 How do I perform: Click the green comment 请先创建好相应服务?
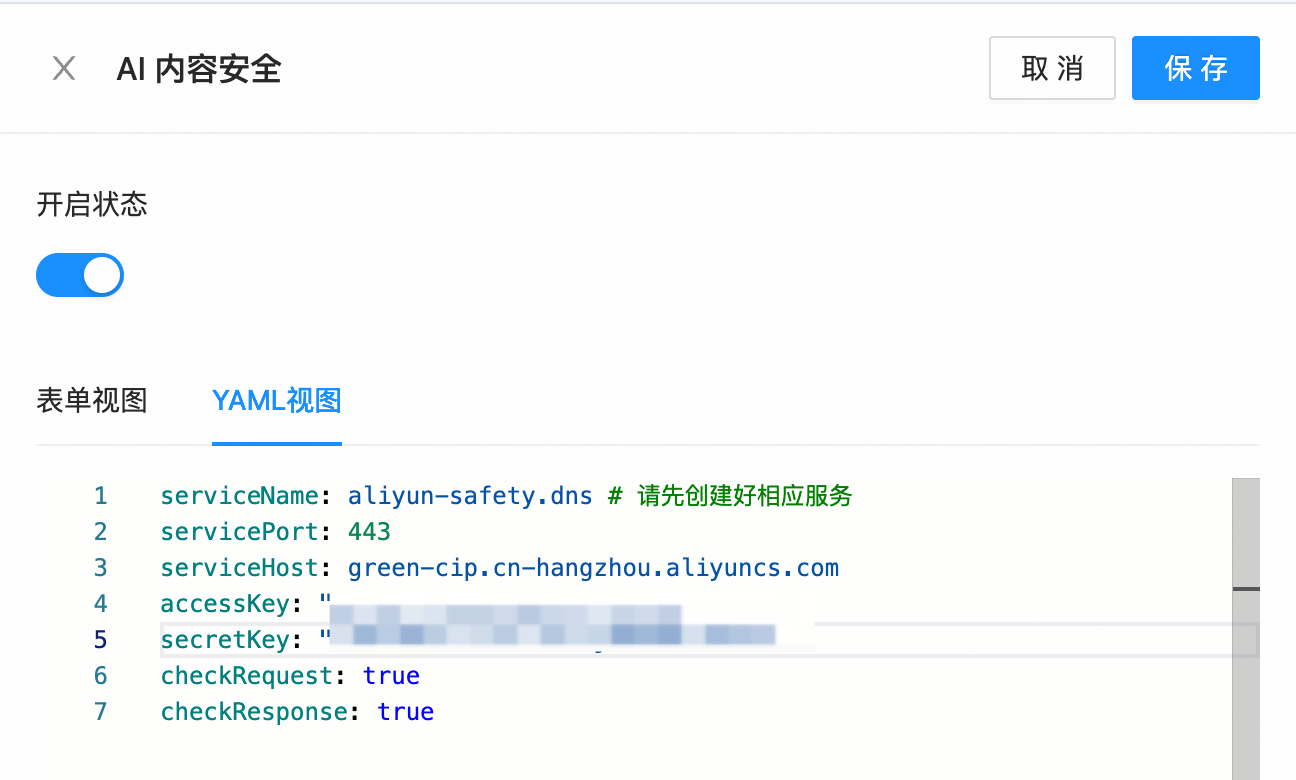click(743, 496)
